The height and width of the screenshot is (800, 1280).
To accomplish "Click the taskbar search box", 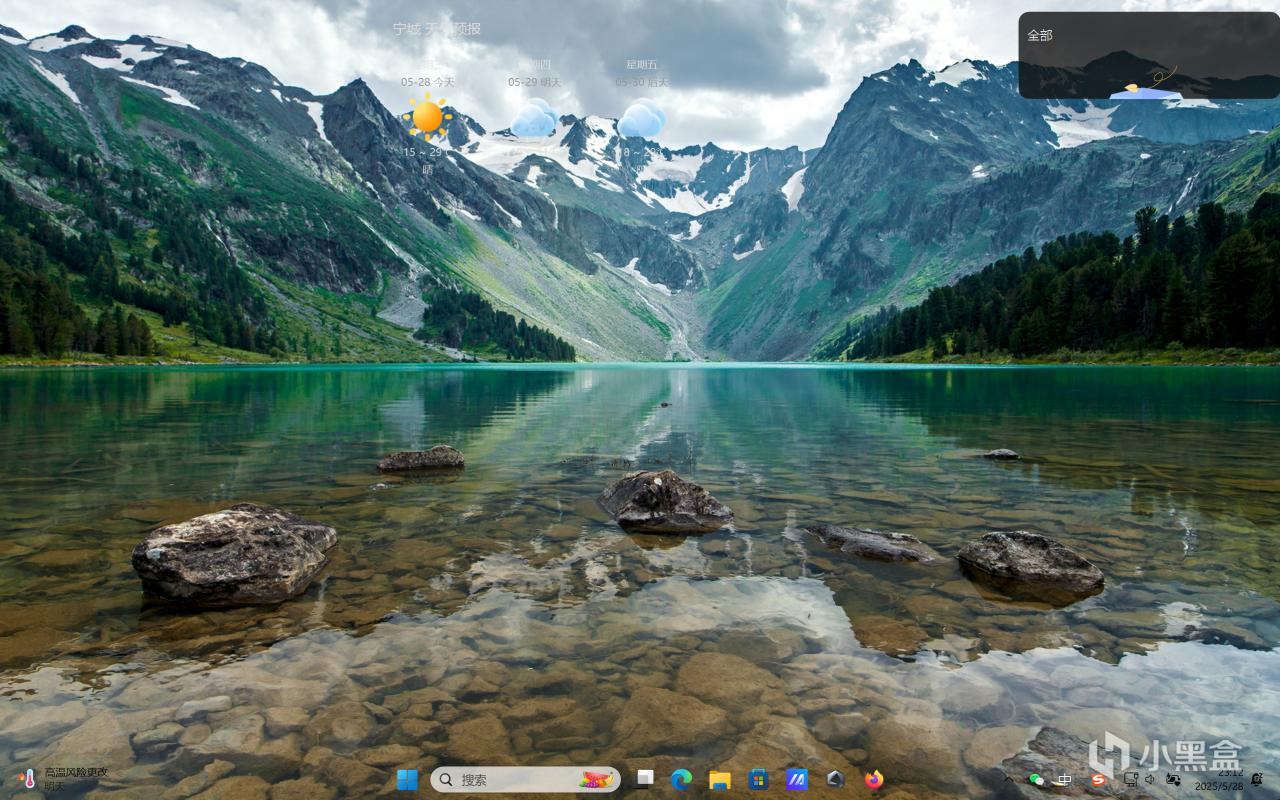I will (x=525, y=780).
